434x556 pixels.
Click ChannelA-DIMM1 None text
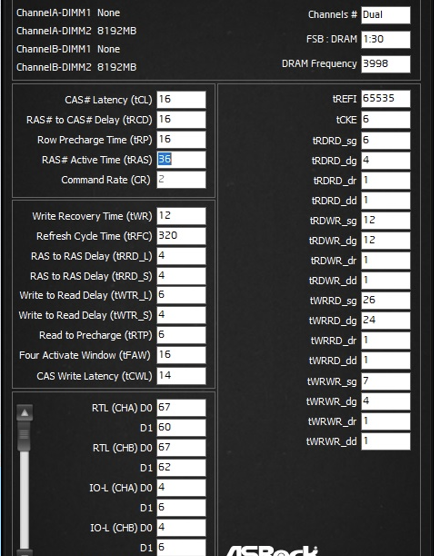tap(68, 13)
